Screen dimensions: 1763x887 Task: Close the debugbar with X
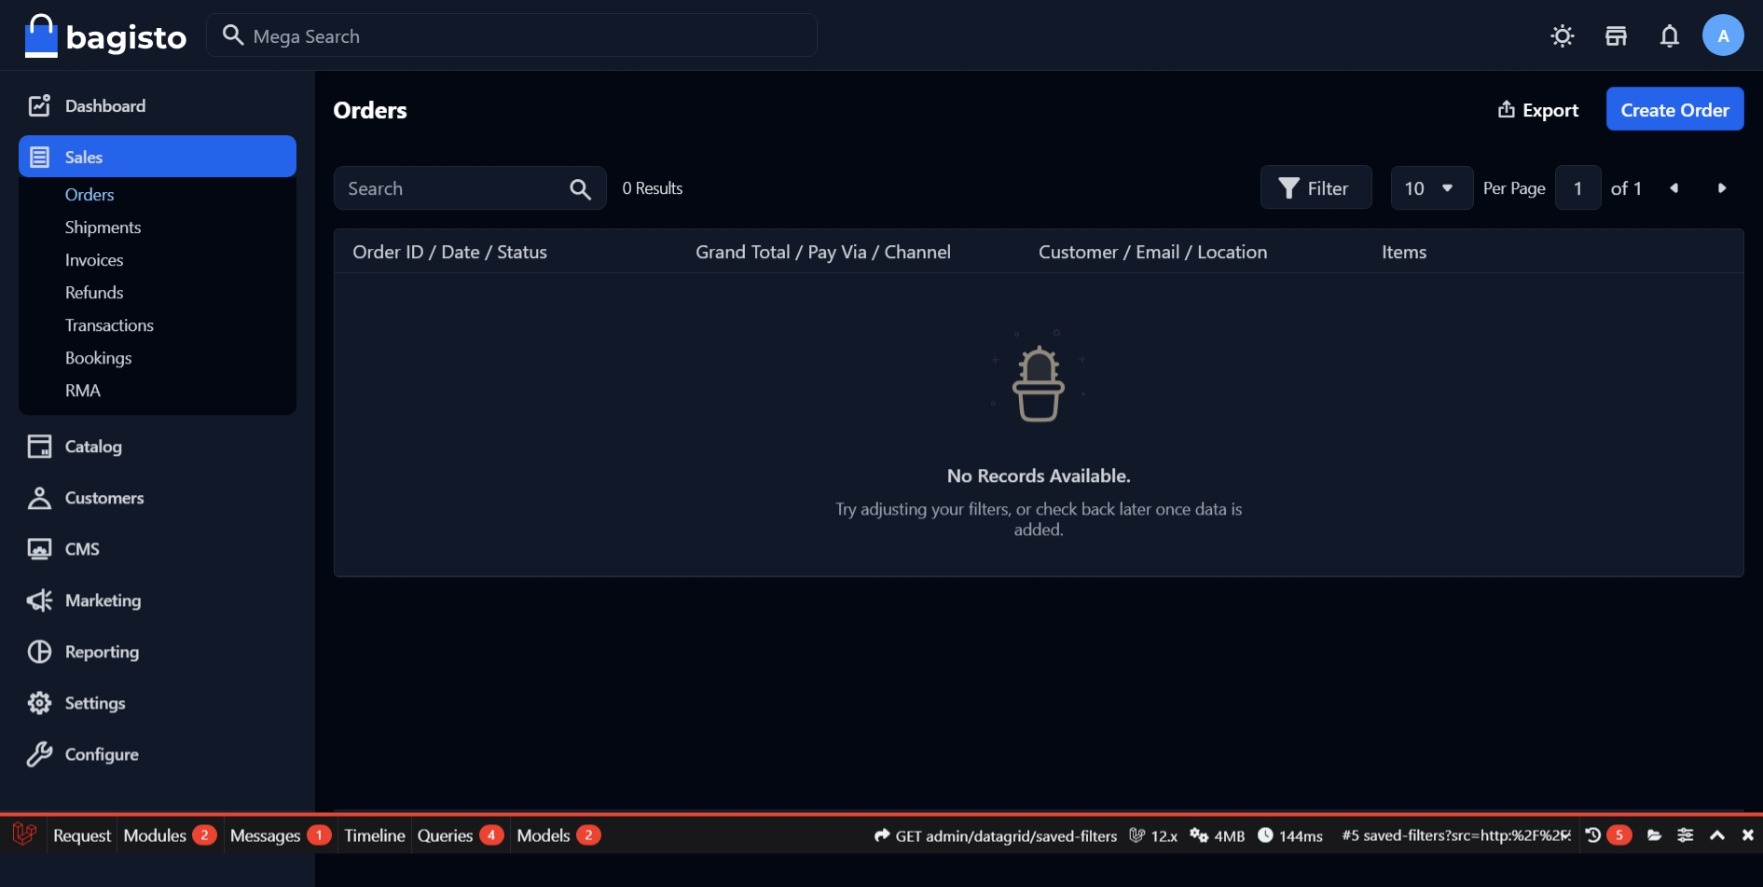pos(1747,835)
